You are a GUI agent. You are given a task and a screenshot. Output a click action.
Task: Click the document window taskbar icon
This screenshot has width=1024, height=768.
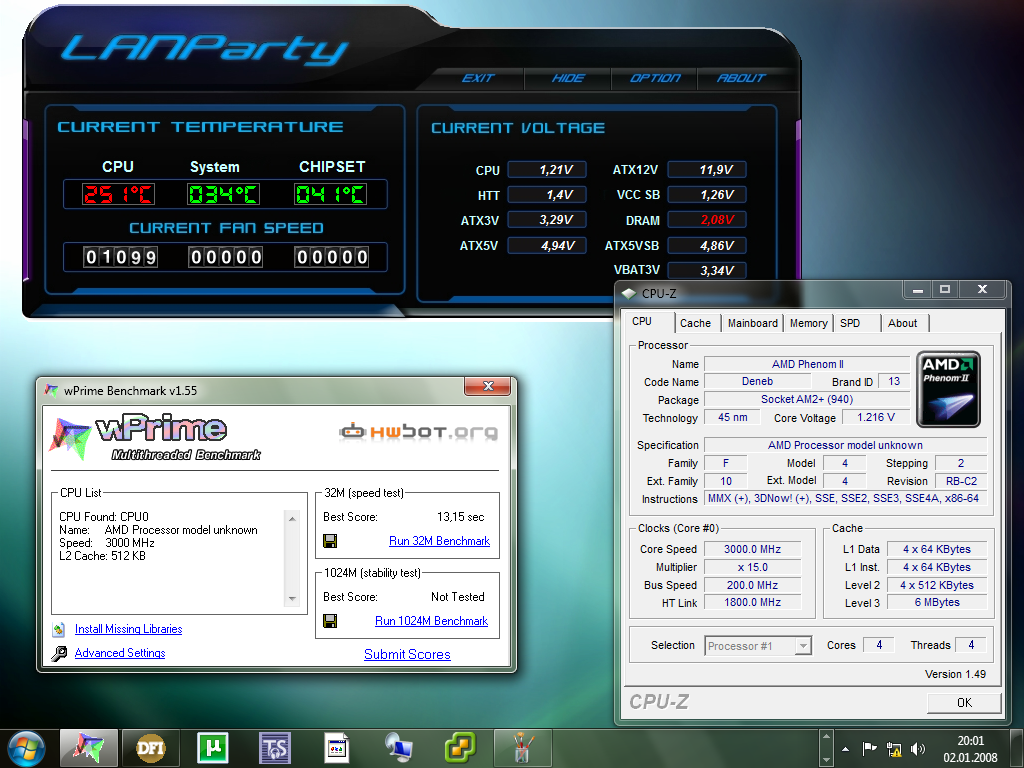click(x=336, y=748)
